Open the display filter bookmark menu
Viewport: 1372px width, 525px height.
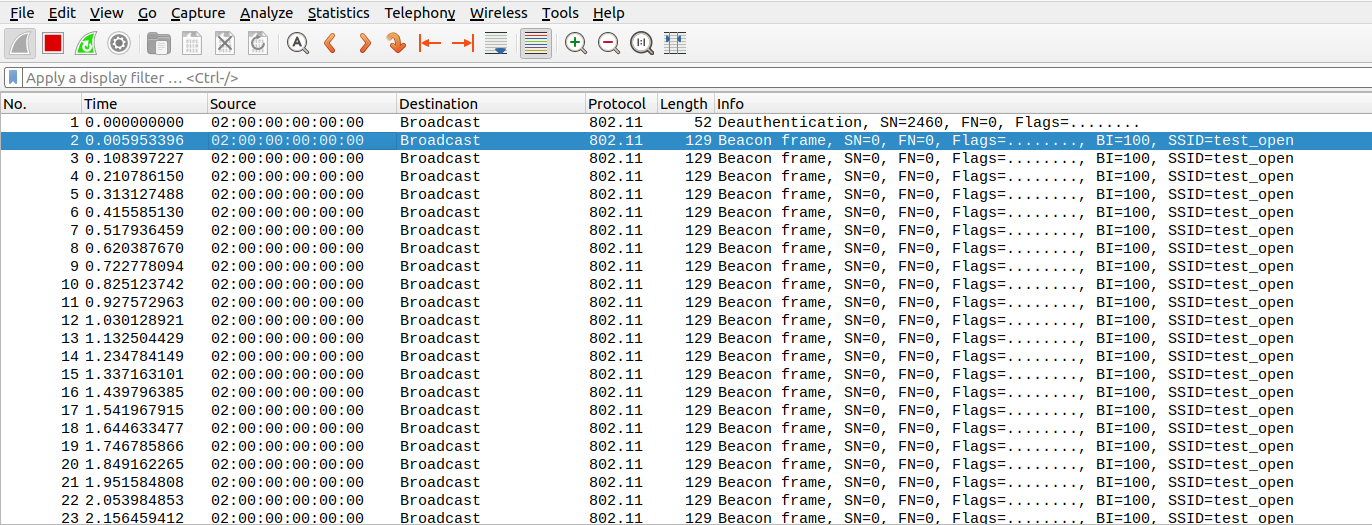coord(12,77)
